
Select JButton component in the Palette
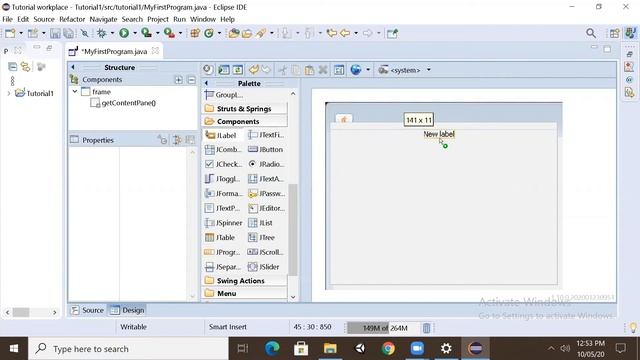click(265, 149)
